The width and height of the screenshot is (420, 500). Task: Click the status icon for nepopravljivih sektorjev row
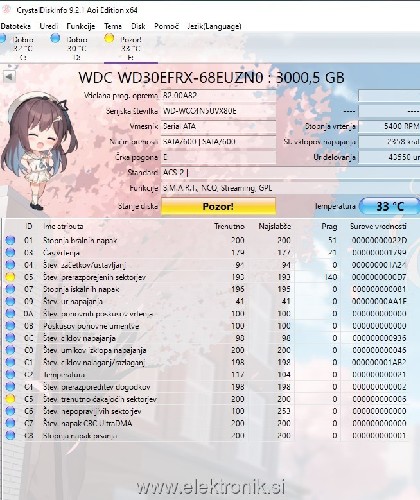pyautogui.click(x=10, y=411)
